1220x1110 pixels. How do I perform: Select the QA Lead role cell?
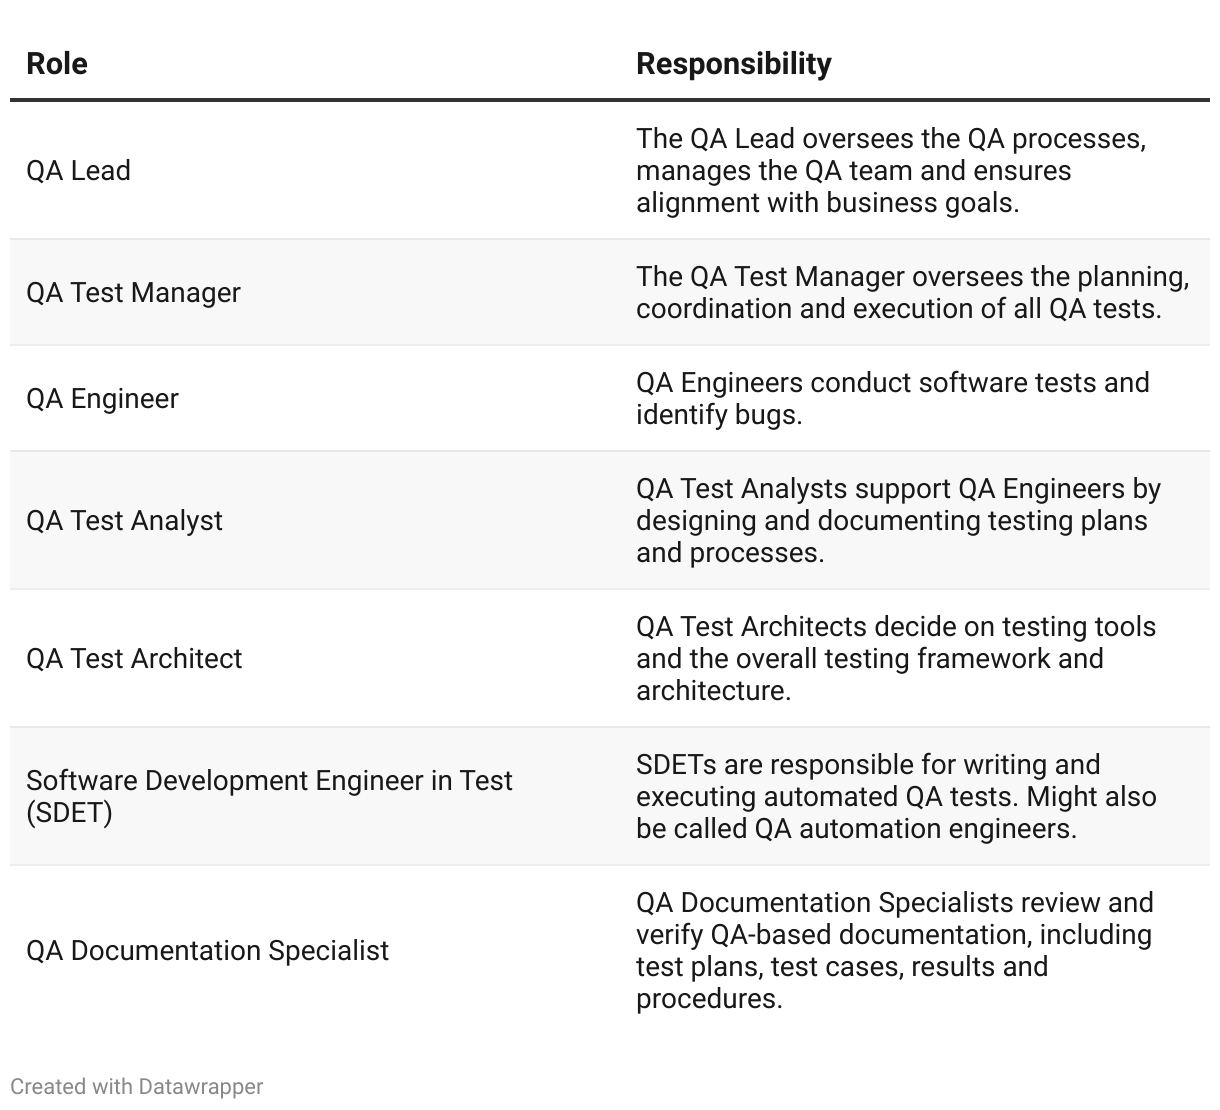(79, 171)
